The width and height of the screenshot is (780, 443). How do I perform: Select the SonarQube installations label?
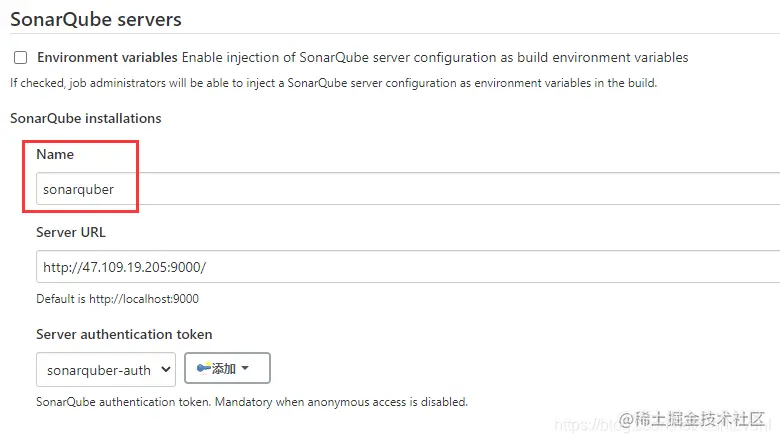click(x=86, y=118)
